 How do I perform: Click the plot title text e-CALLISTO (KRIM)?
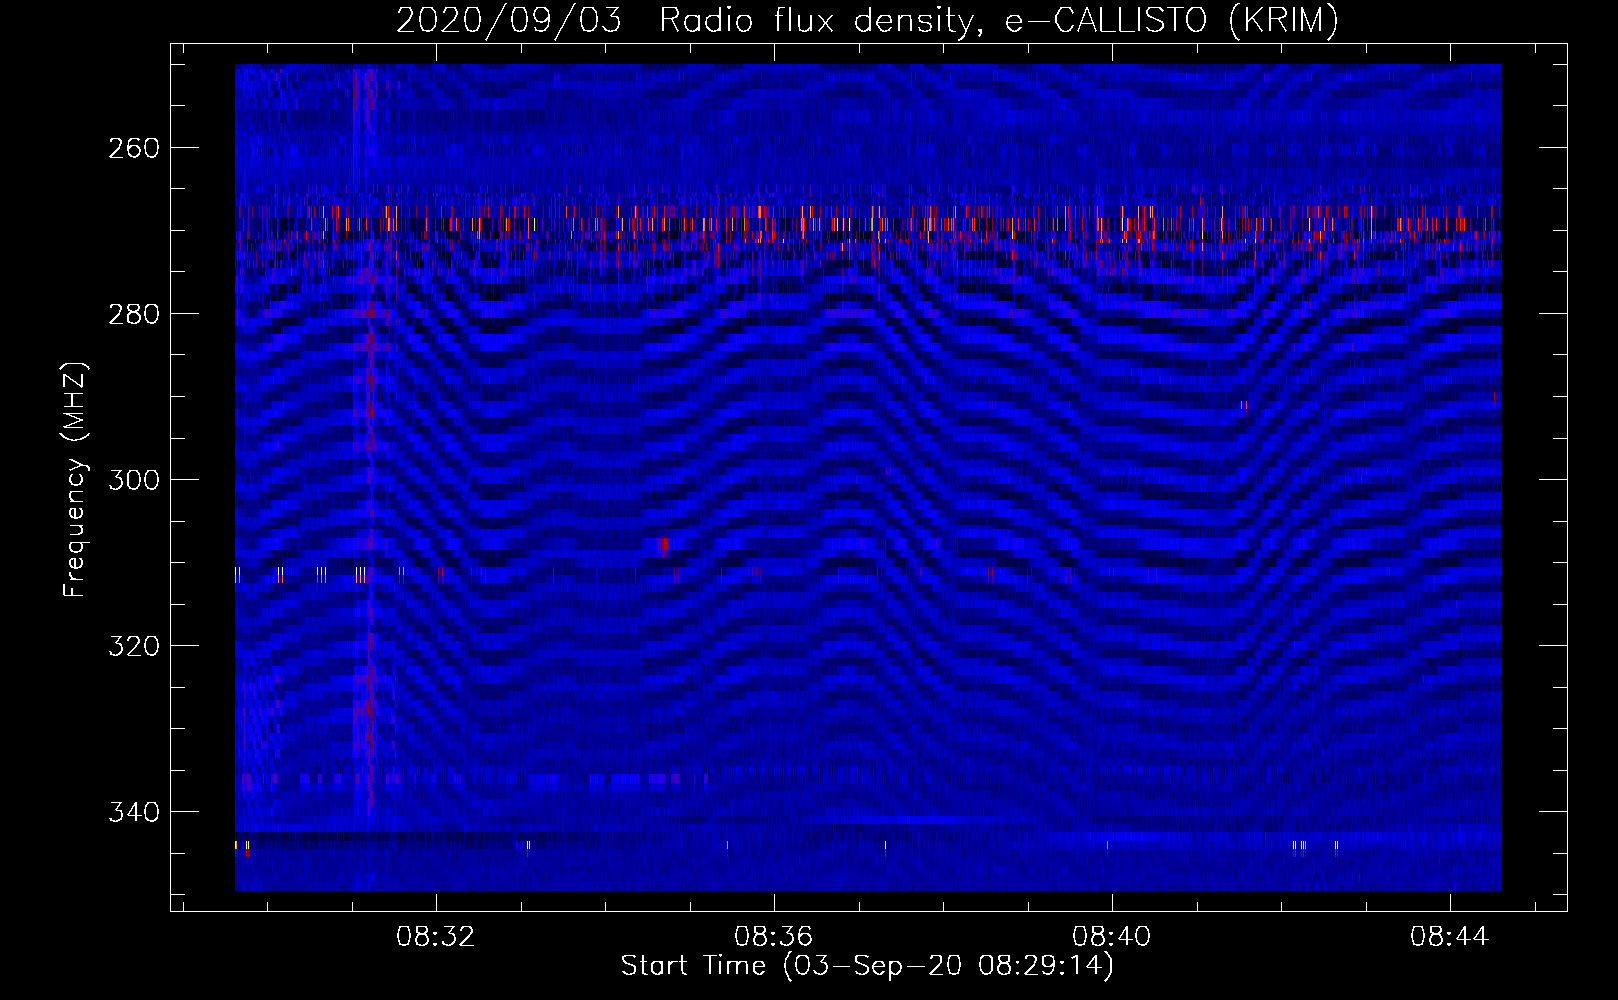click(x=1172, y=20)
